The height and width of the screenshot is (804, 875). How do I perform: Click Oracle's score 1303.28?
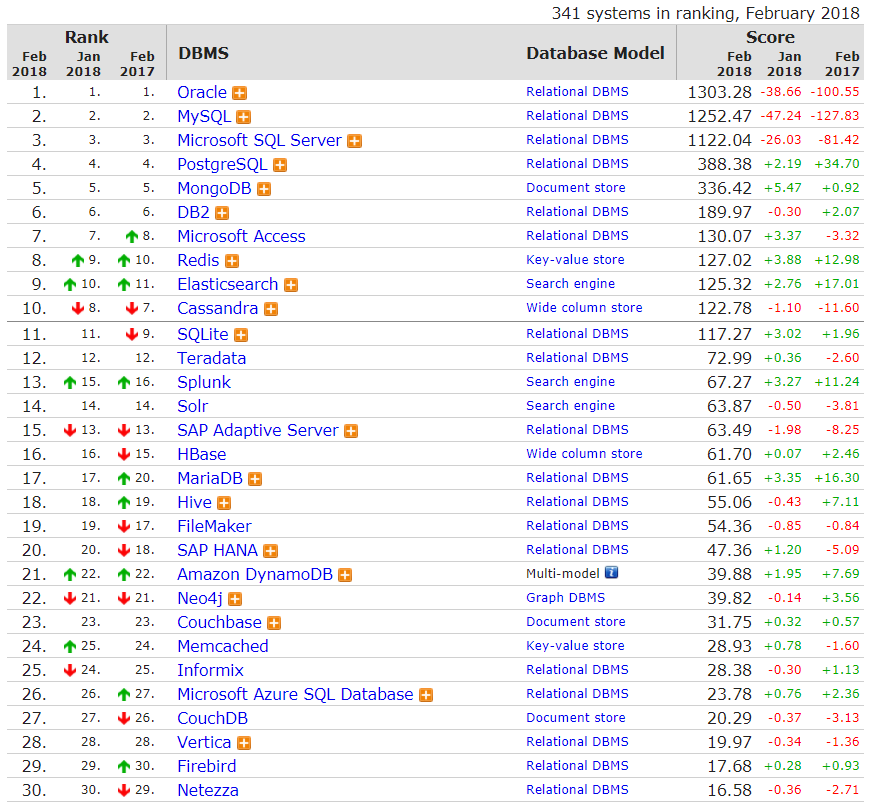pyautogui.click(x=719, y=92)
